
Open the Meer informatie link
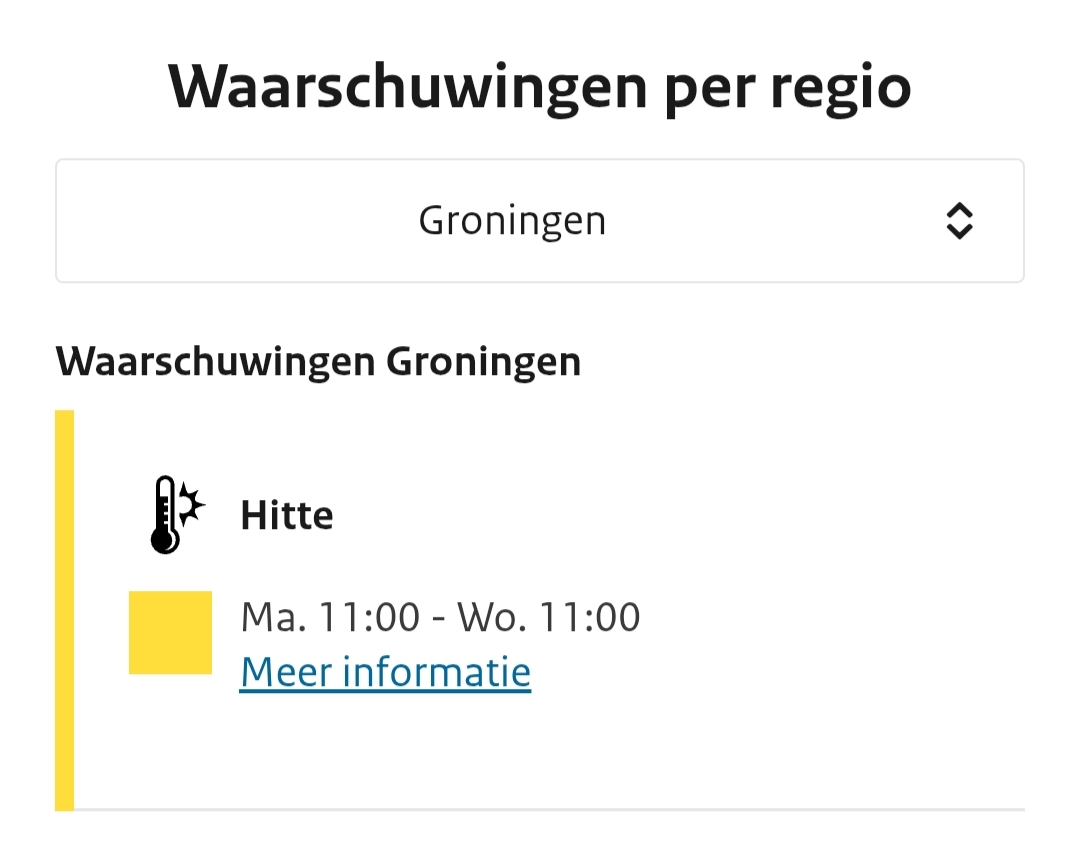tap(385, 671)
